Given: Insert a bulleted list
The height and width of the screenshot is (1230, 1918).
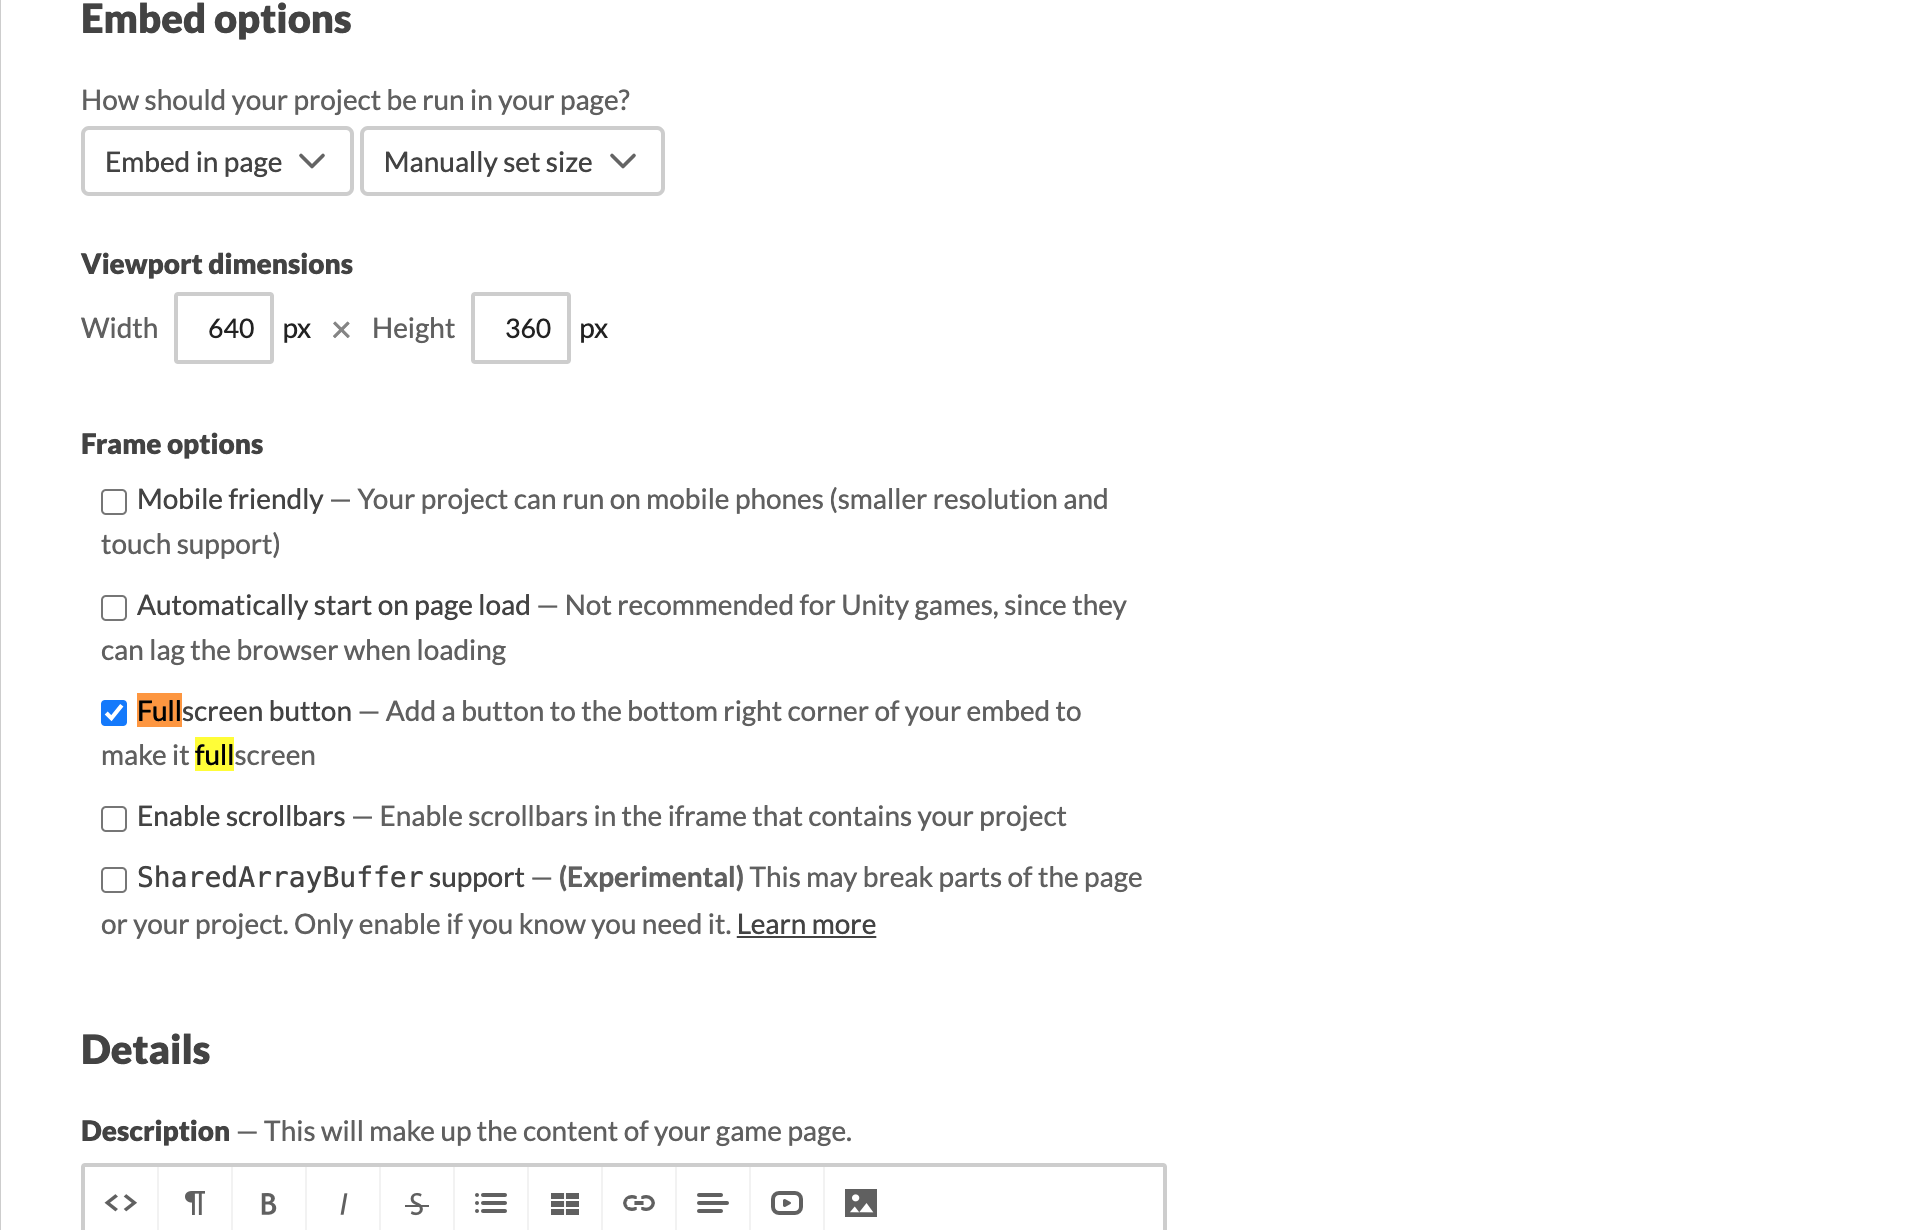Looking at the screenshot, I should pos(491,1203).
